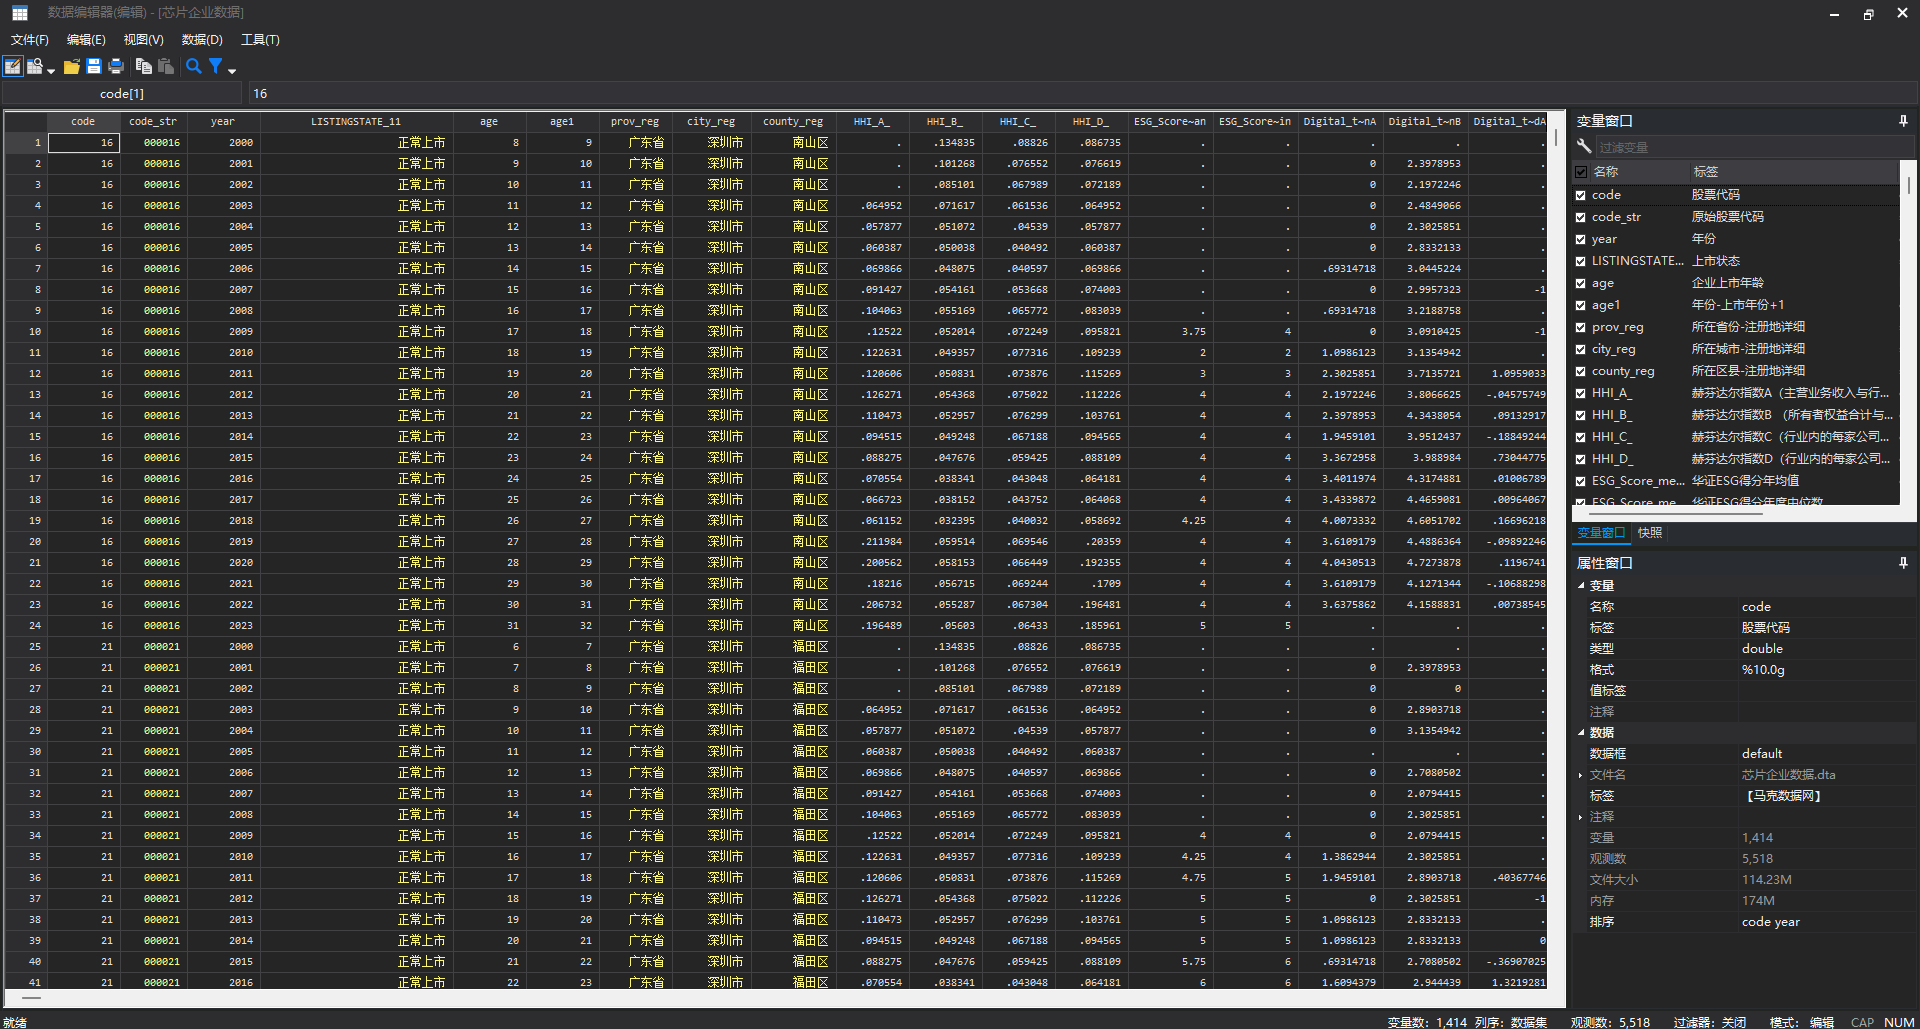The width and height of the screenshot is (1920, 1029).
Task: Switch to data edit mode icon
Action: 13,66
